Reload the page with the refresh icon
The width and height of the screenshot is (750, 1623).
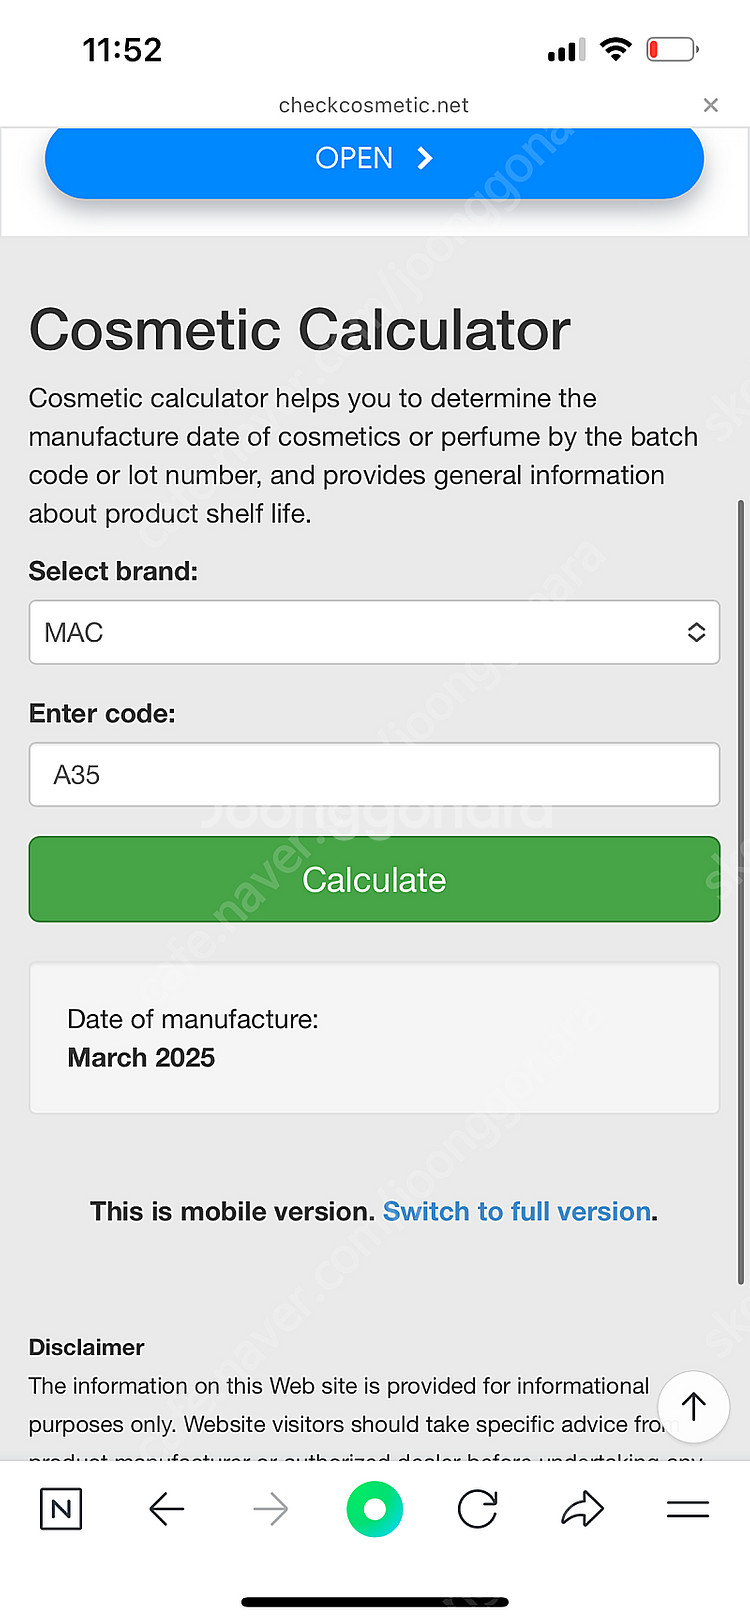[478, 1509]
